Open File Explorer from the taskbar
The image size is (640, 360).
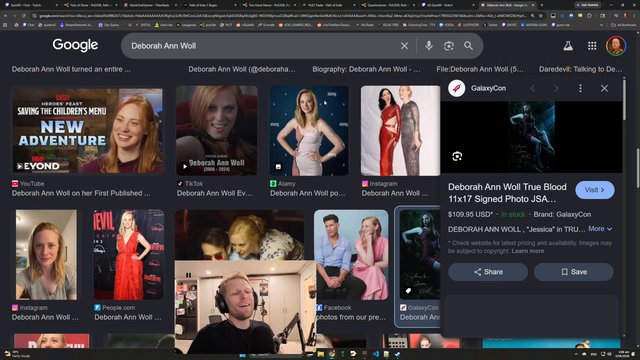point(321,354)
